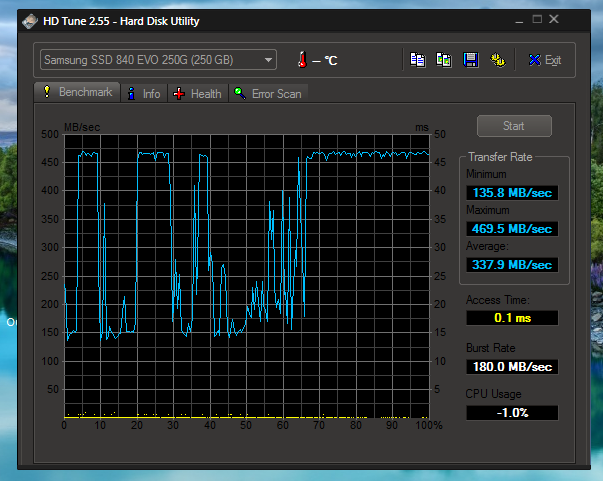Open the options gear icon
The image size is (603, 481).
pos(498,60)
